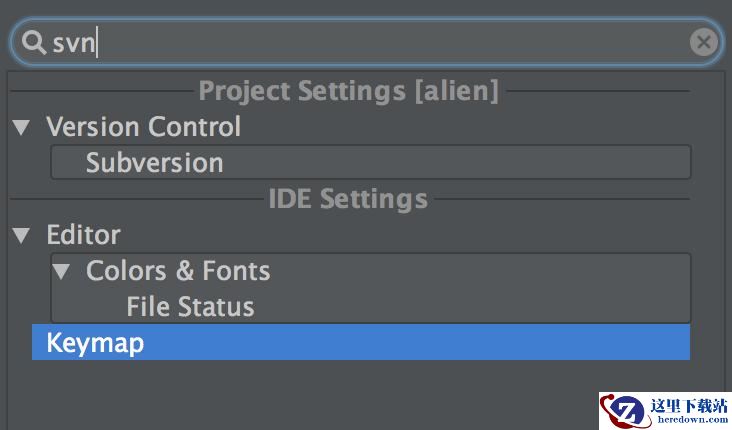Image resolution: width=732 pixels, height=430 pixels.
Task: Collapse the Colors & Fonts subtree arrow
Action: tap(61, 271)
